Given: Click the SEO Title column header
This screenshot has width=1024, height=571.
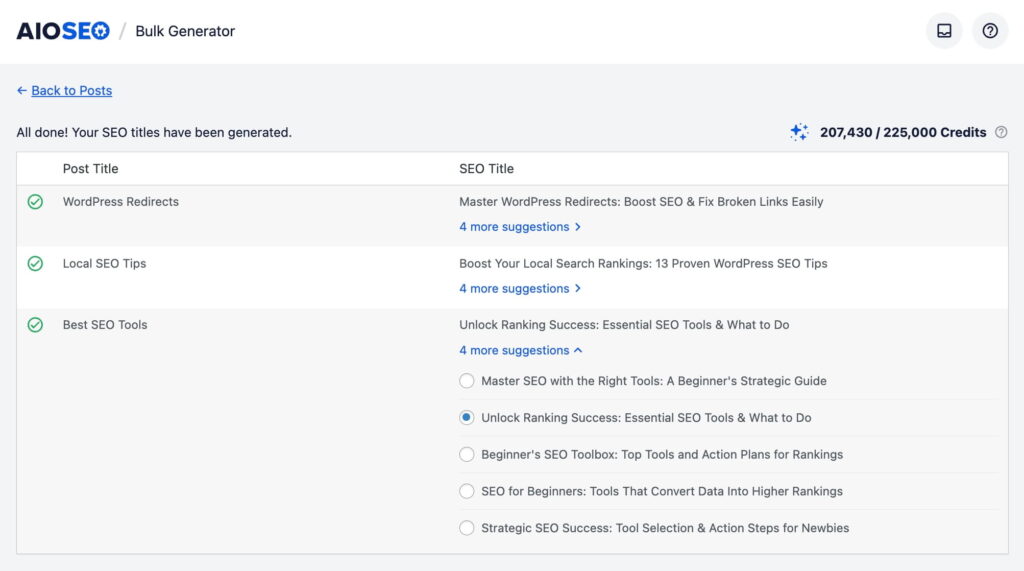Looking at the screenshot, I should tap(486, 169).
